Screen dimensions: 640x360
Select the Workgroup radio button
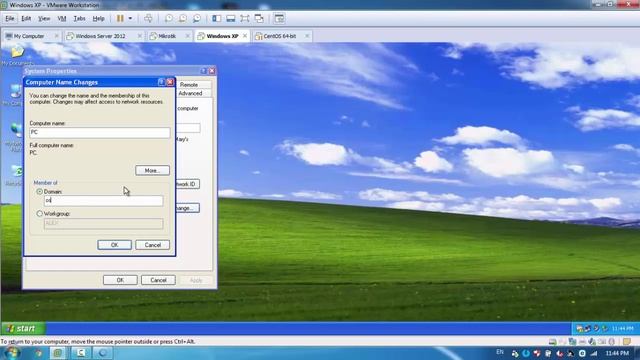40,213
